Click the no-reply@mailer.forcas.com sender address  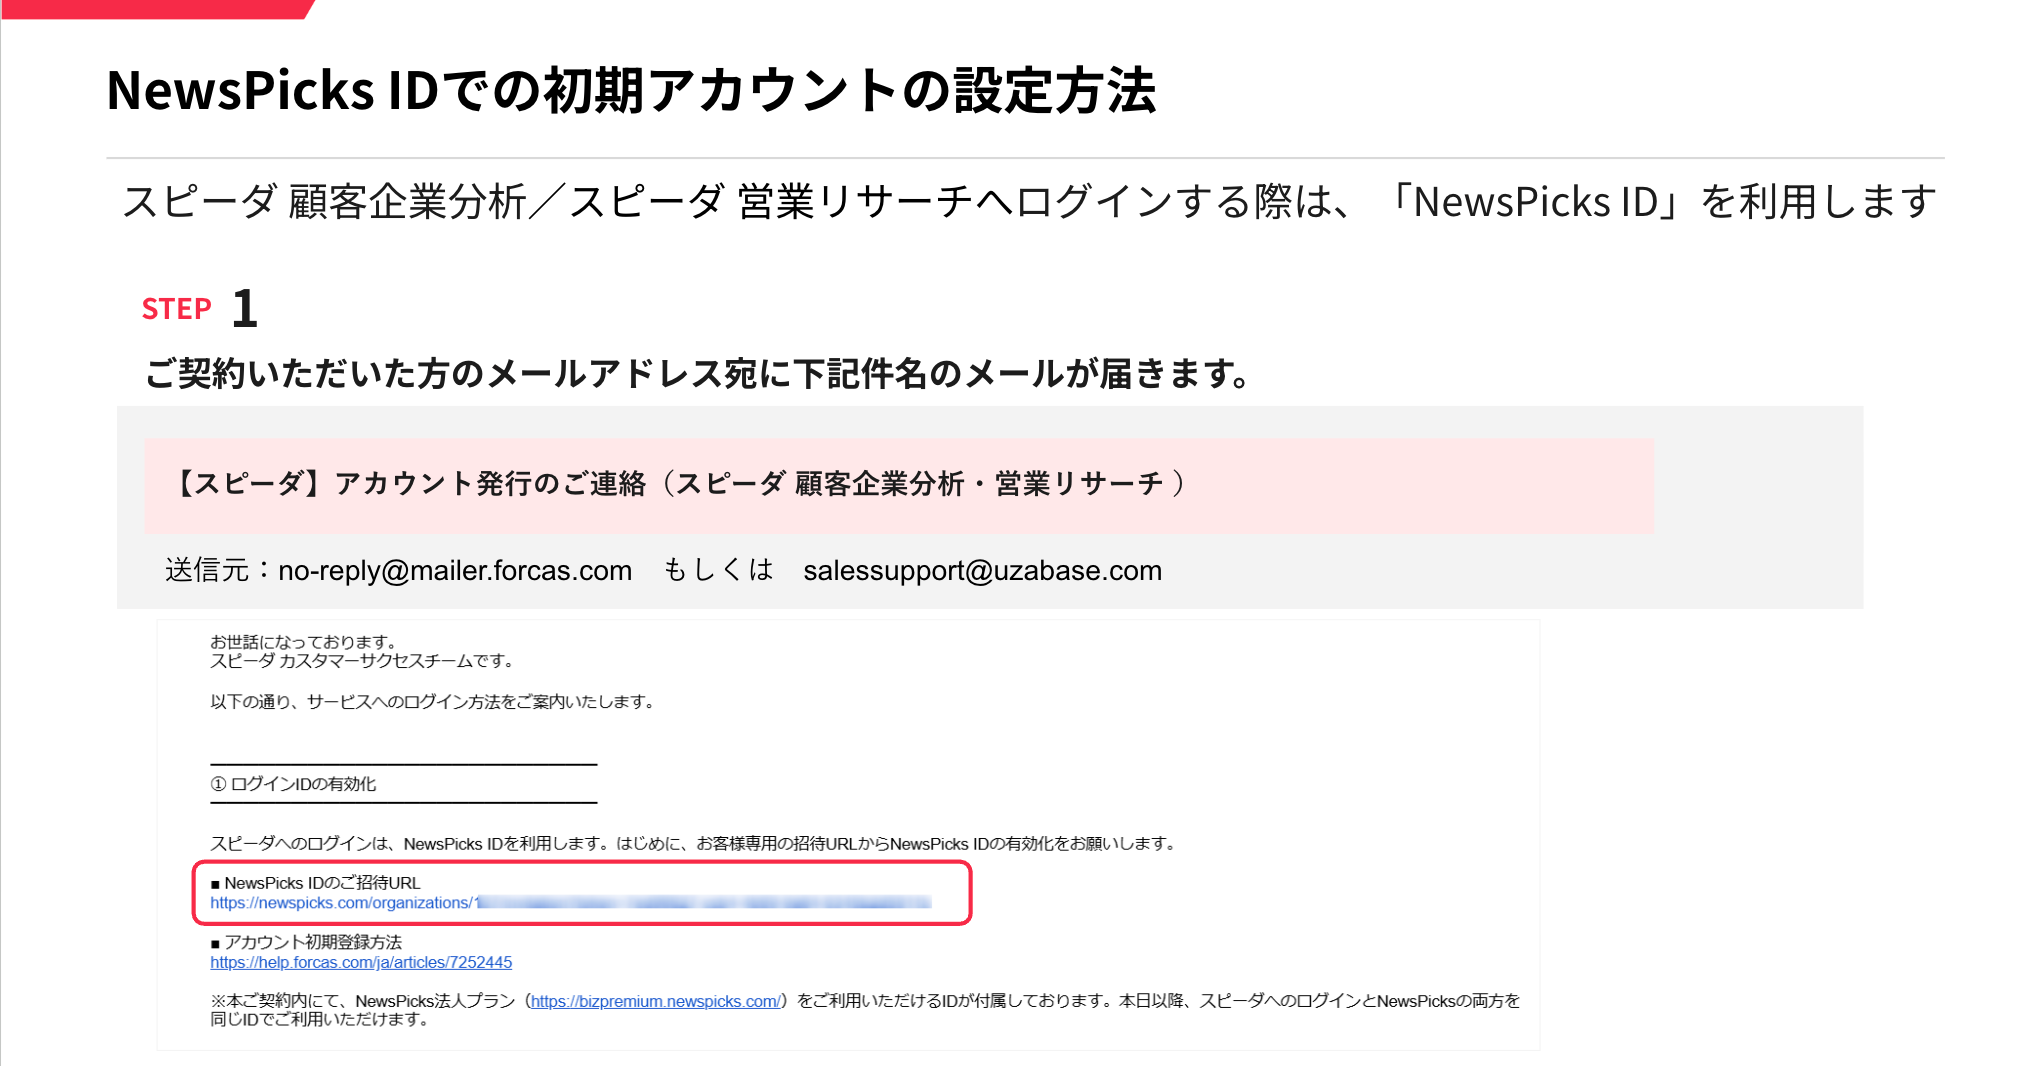coord(455,570)
